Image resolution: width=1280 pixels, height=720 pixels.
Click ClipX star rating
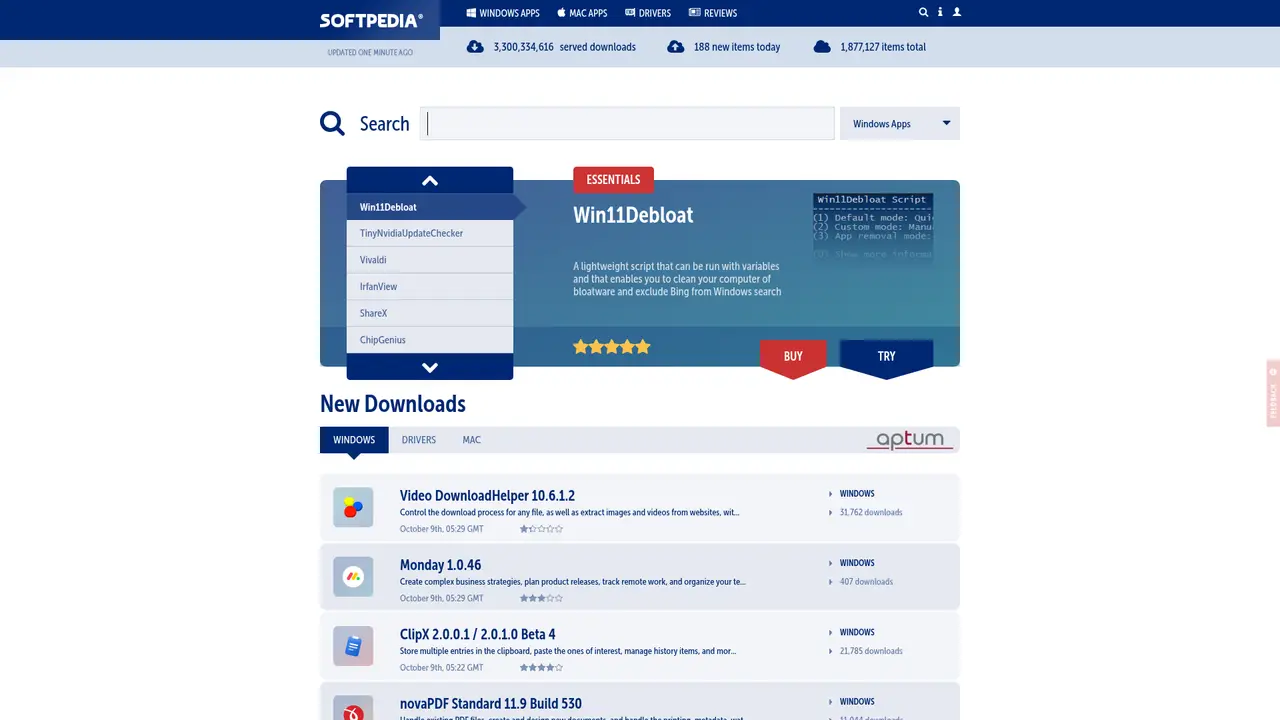click(x=541, y=667)
